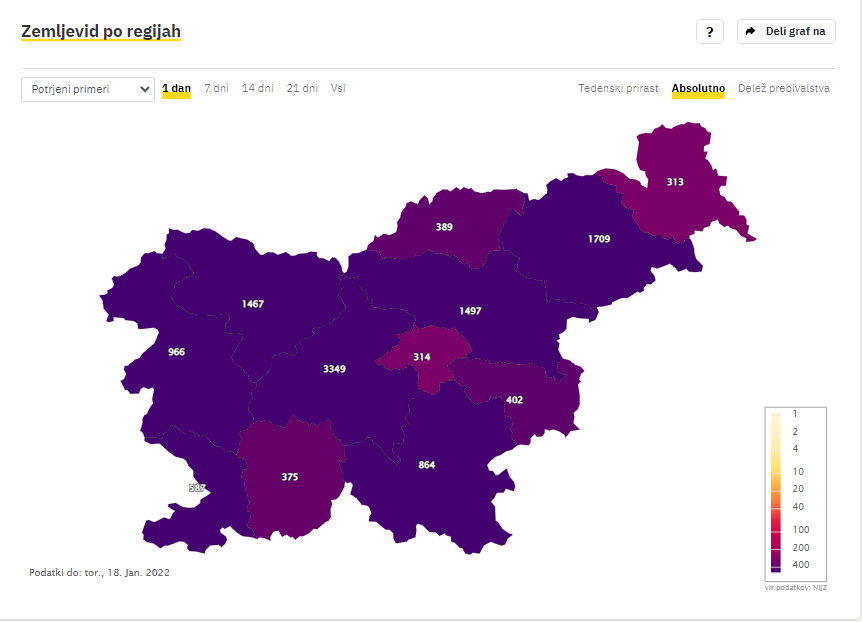Switch to 7 dni range

[x=217, y=89]
